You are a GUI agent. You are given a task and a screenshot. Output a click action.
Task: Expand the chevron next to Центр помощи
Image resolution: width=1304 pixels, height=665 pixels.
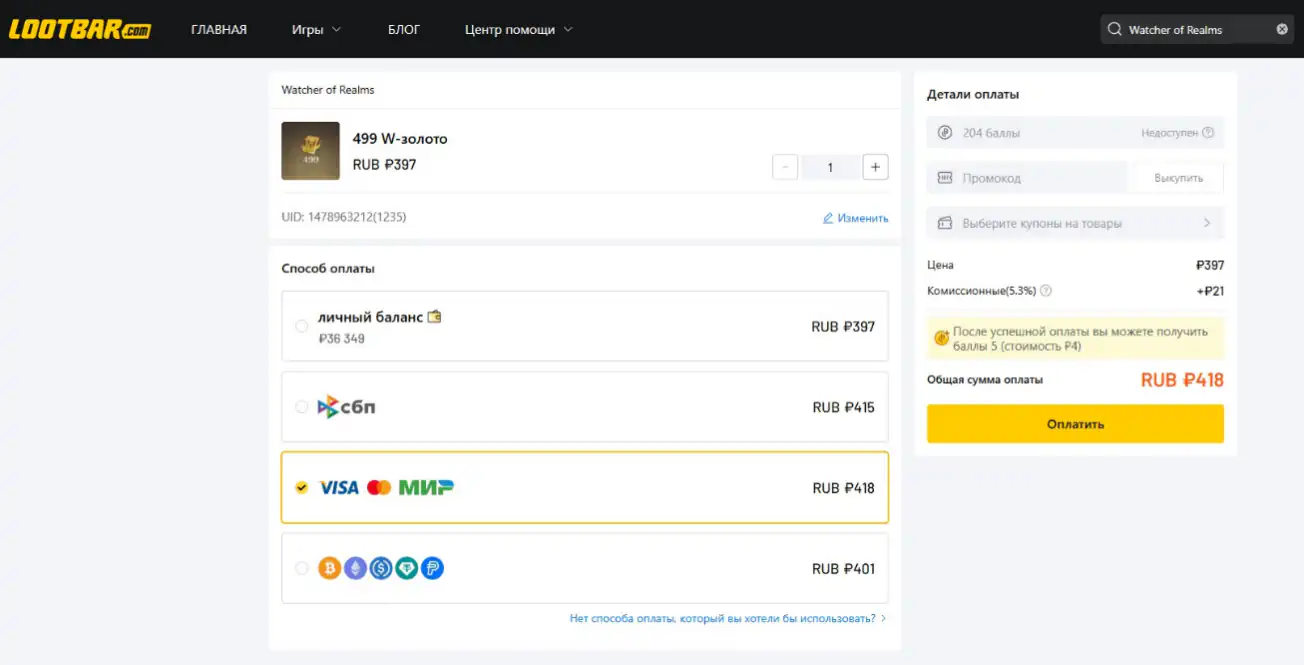click(568, 29)
